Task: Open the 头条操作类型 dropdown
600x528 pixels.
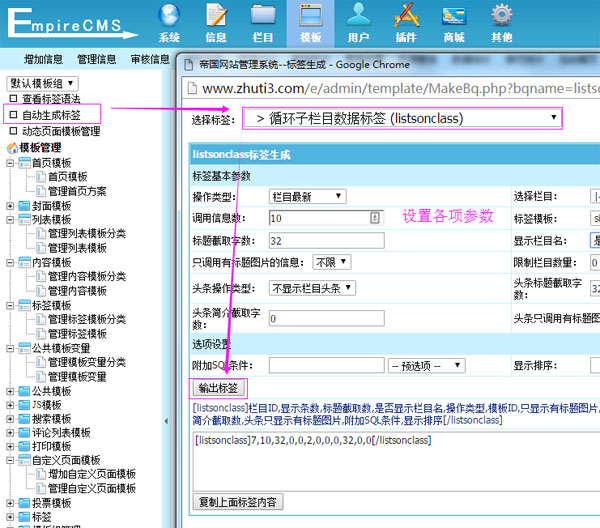Action: pos(312,288)
